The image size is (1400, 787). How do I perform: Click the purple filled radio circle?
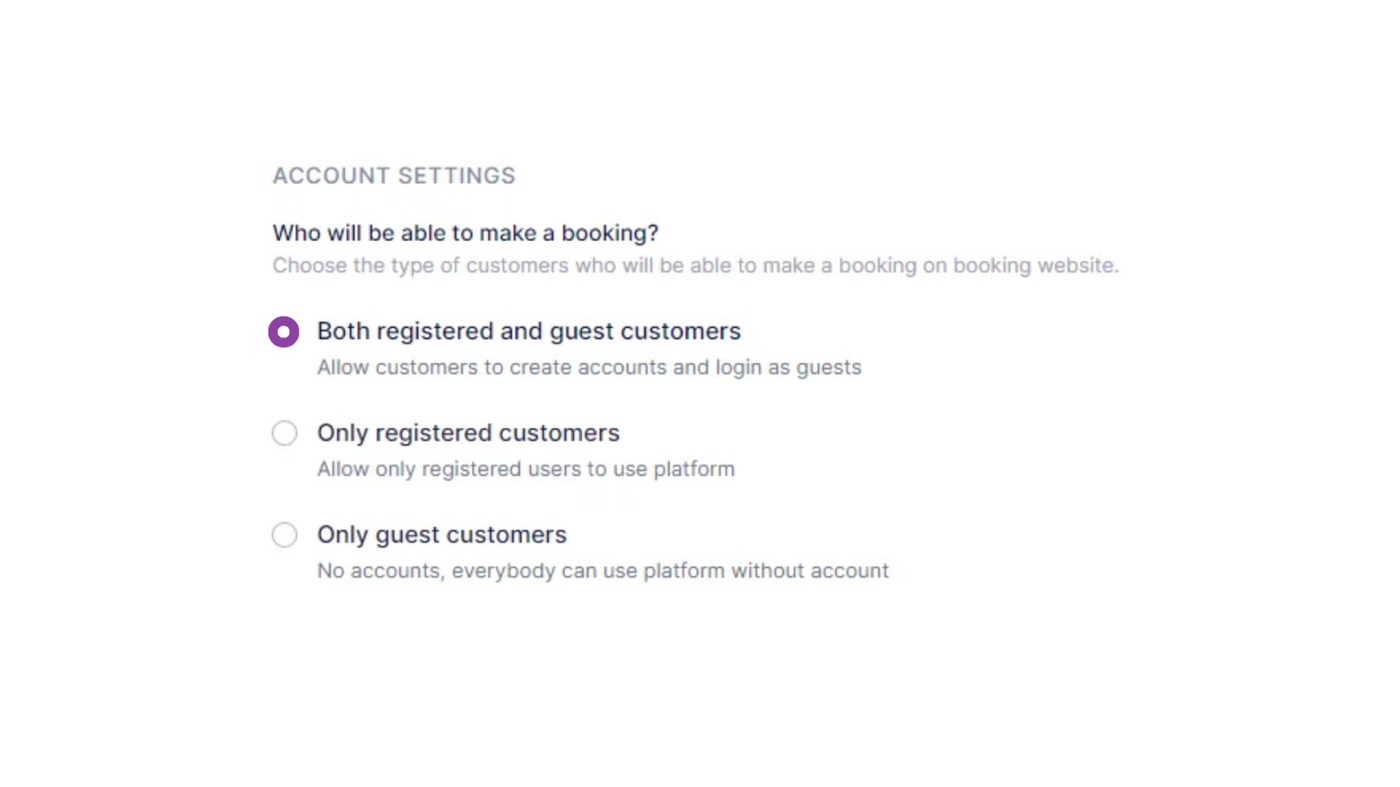(284, 332)
